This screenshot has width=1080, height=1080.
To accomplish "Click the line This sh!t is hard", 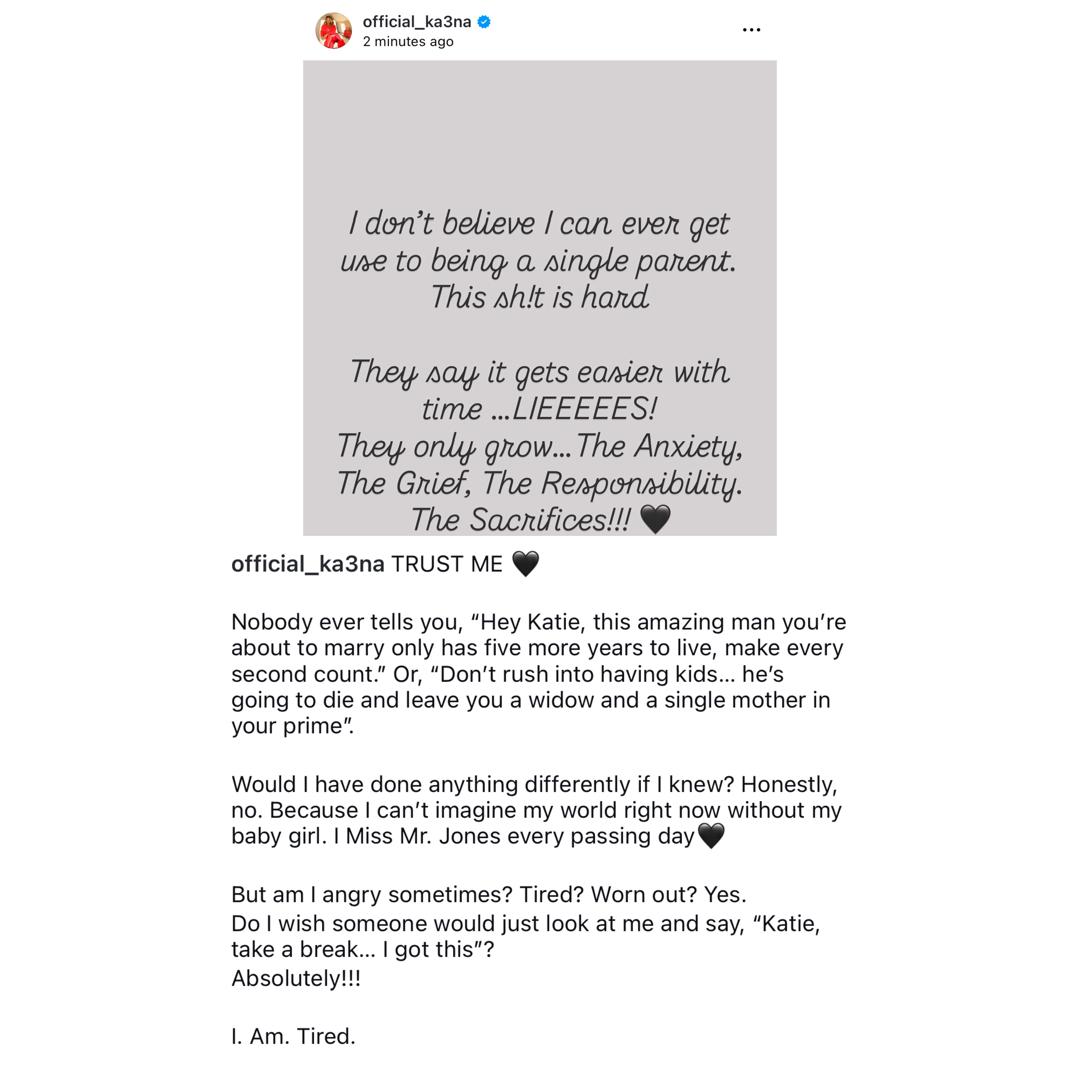I will (x=540, y=297).
